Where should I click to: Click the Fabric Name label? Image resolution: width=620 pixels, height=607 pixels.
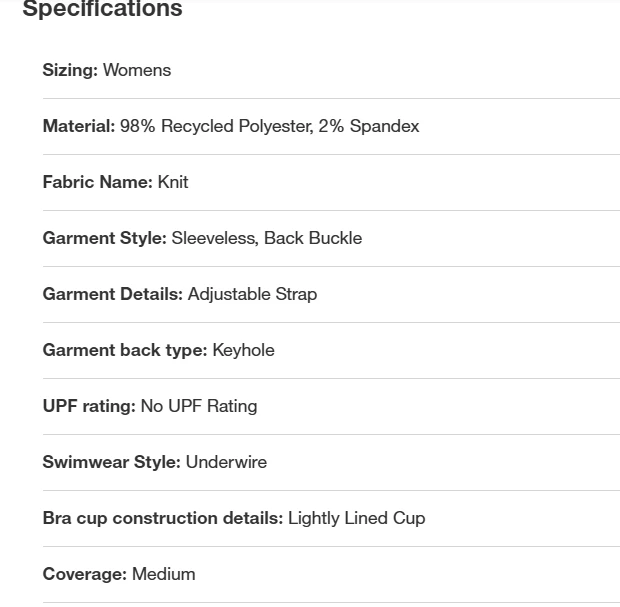(x=97, y=182)
